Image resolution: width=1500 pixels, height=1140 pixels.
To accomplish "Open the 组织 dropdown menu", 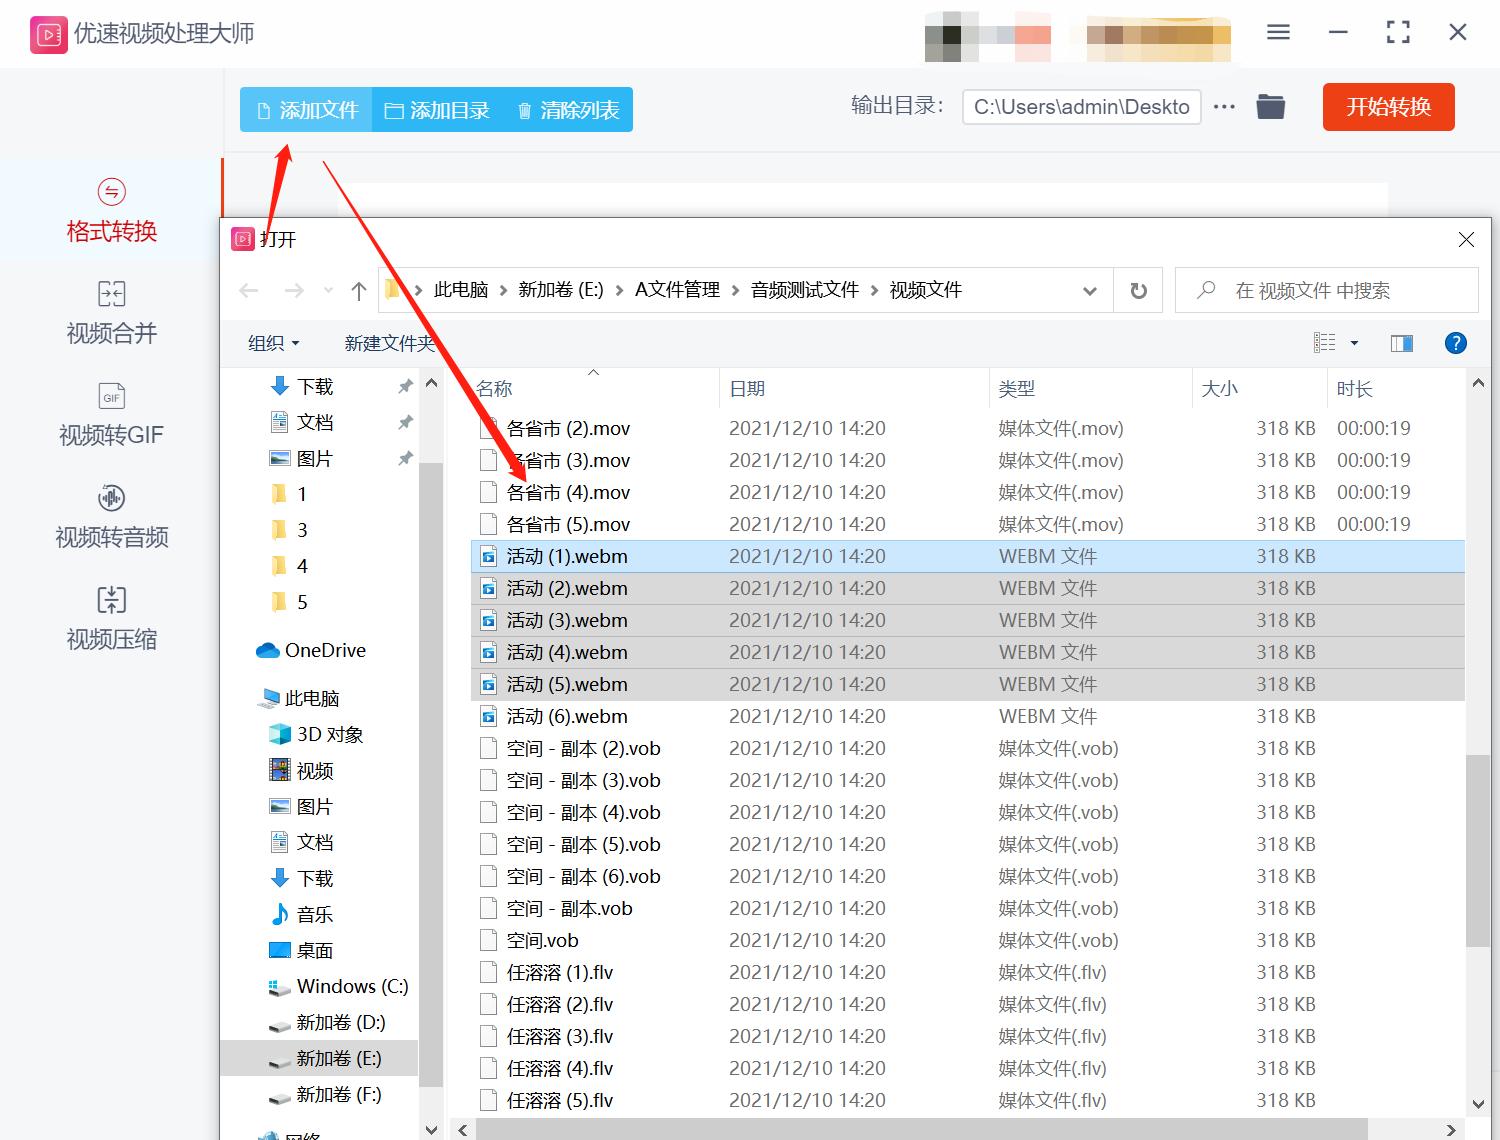I will [x=272, y=343].
